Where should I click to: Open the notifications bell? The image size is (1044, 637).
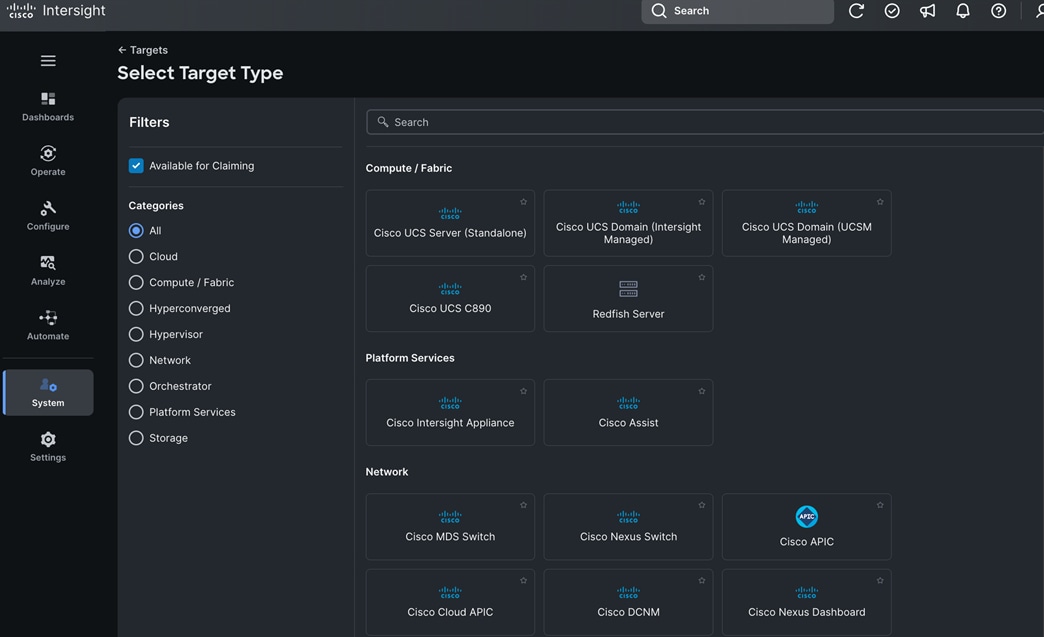[963, 11]
